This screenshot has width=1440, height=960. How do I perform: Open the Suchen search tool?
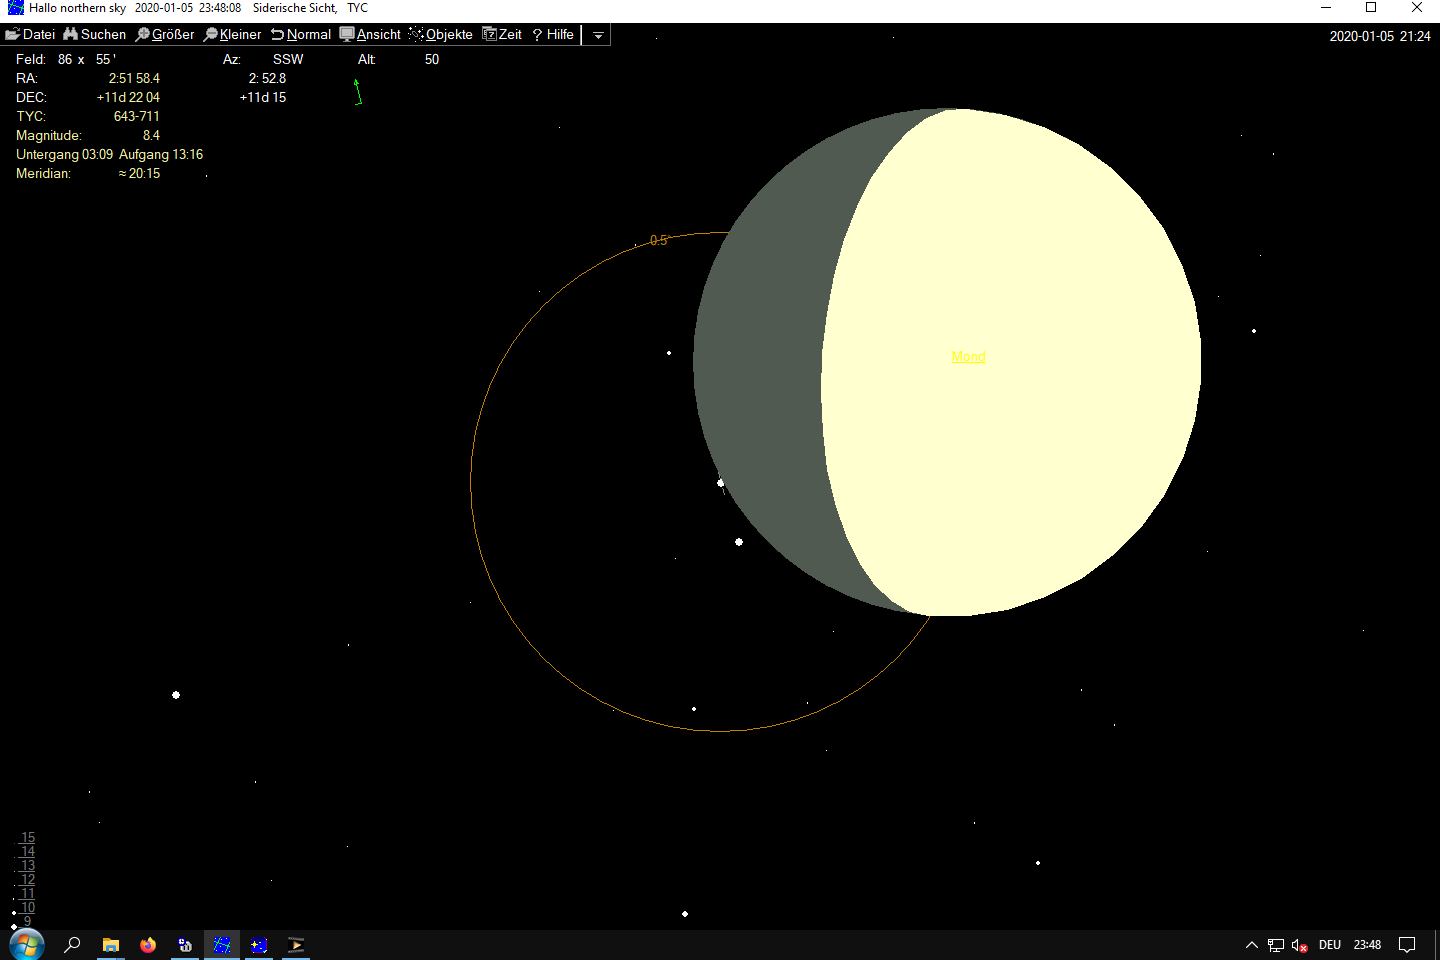(x=95, y=34)
